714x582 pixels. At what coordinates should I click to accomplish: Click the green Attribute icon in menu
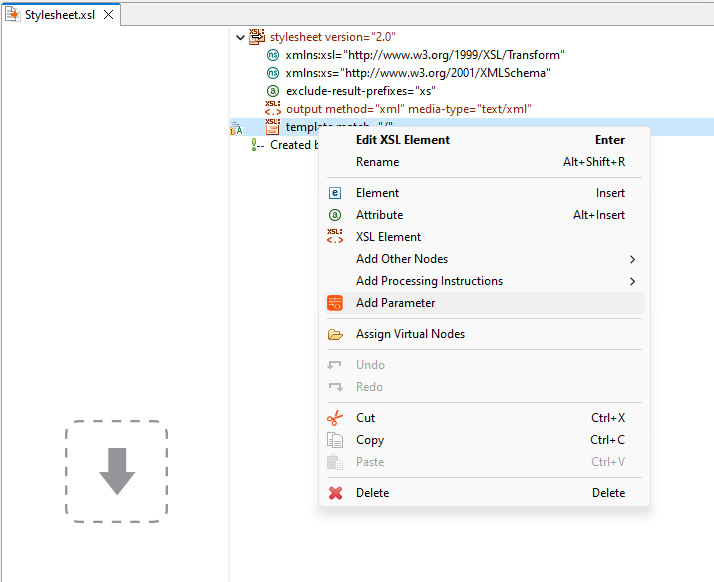point(335,215)
